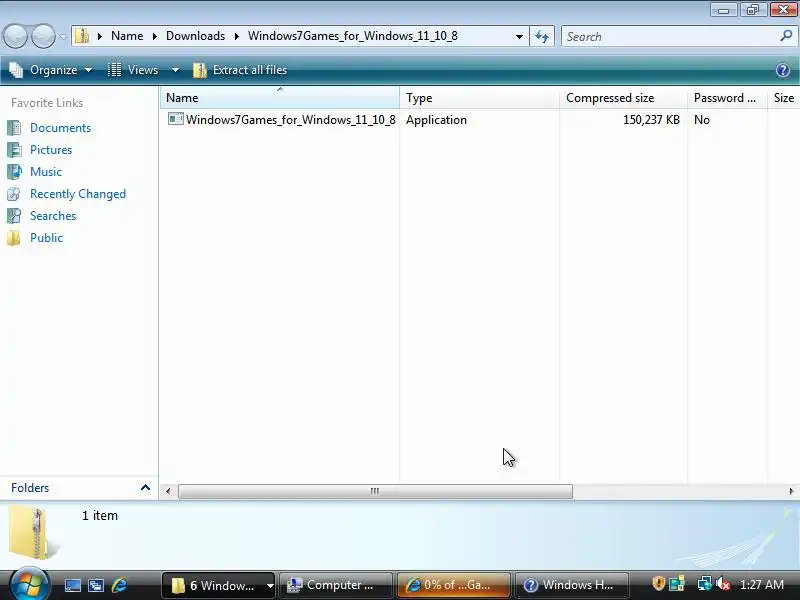Switch to the Computer taskbar button
800x600 pixels.
(335, 585)
